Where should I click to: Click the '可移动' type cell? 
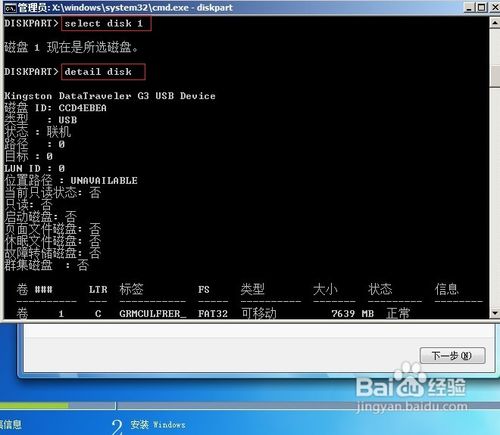(259, 313)
